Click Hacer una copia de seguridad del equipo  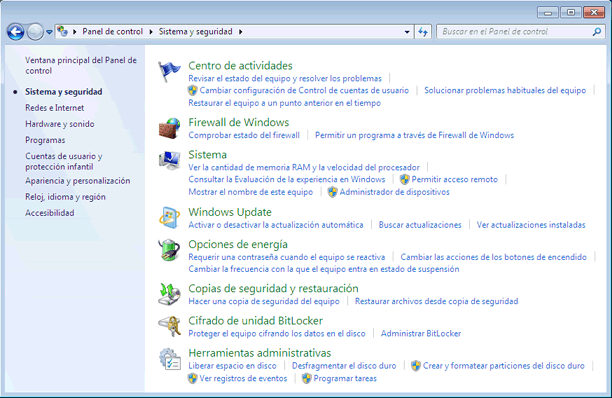tap(264, 301)
